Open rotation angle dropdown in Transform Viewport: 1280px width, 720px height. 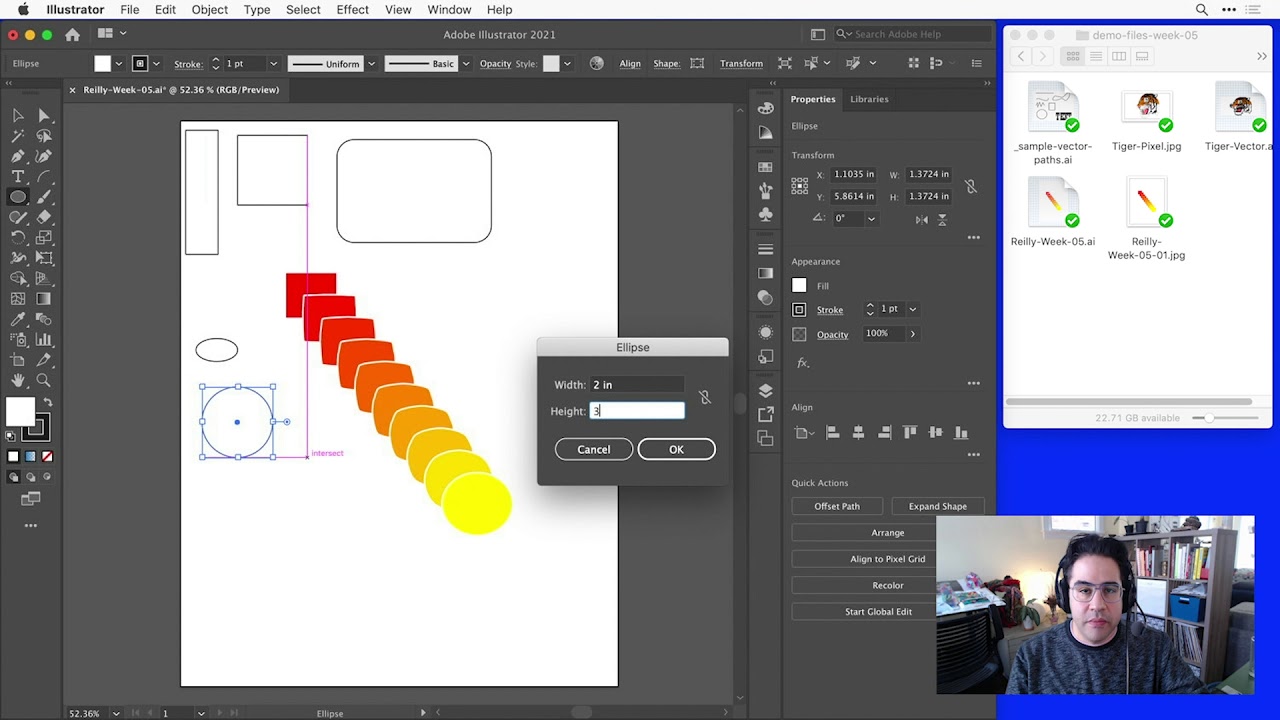[871, 219]
